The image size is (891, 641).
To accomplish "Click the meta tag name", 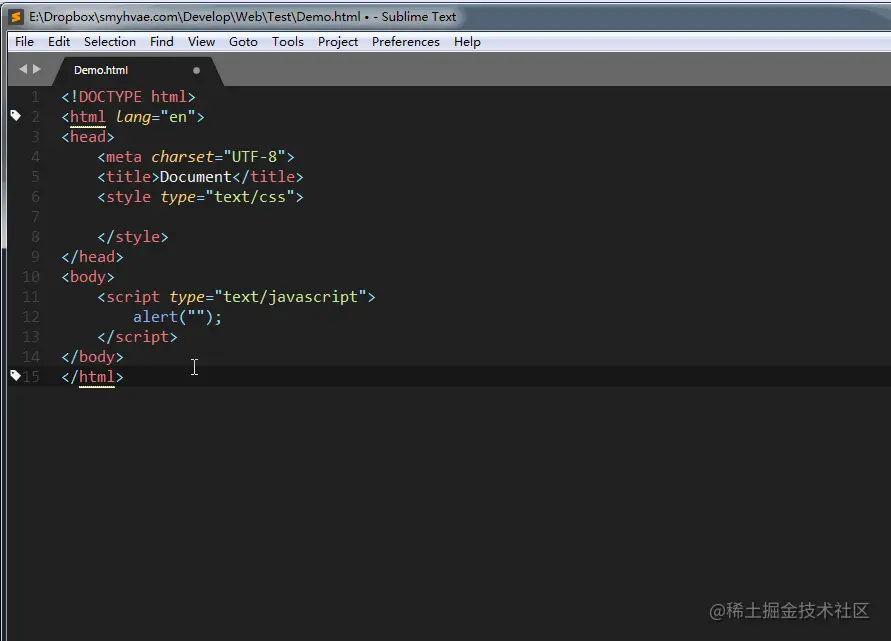I will [x=124, y=157].
